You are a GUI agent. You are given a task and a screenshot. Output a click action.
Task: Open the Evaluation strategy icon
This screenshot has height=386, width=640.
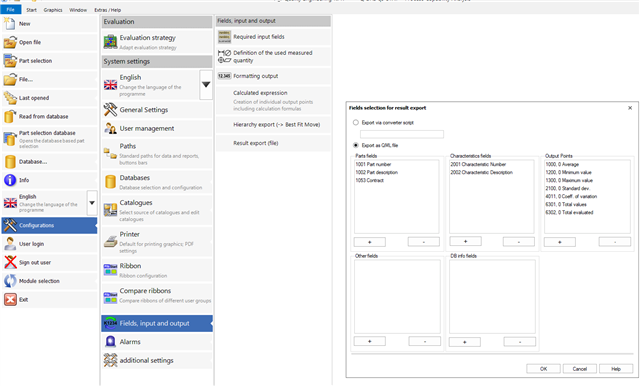click(110, 42)
